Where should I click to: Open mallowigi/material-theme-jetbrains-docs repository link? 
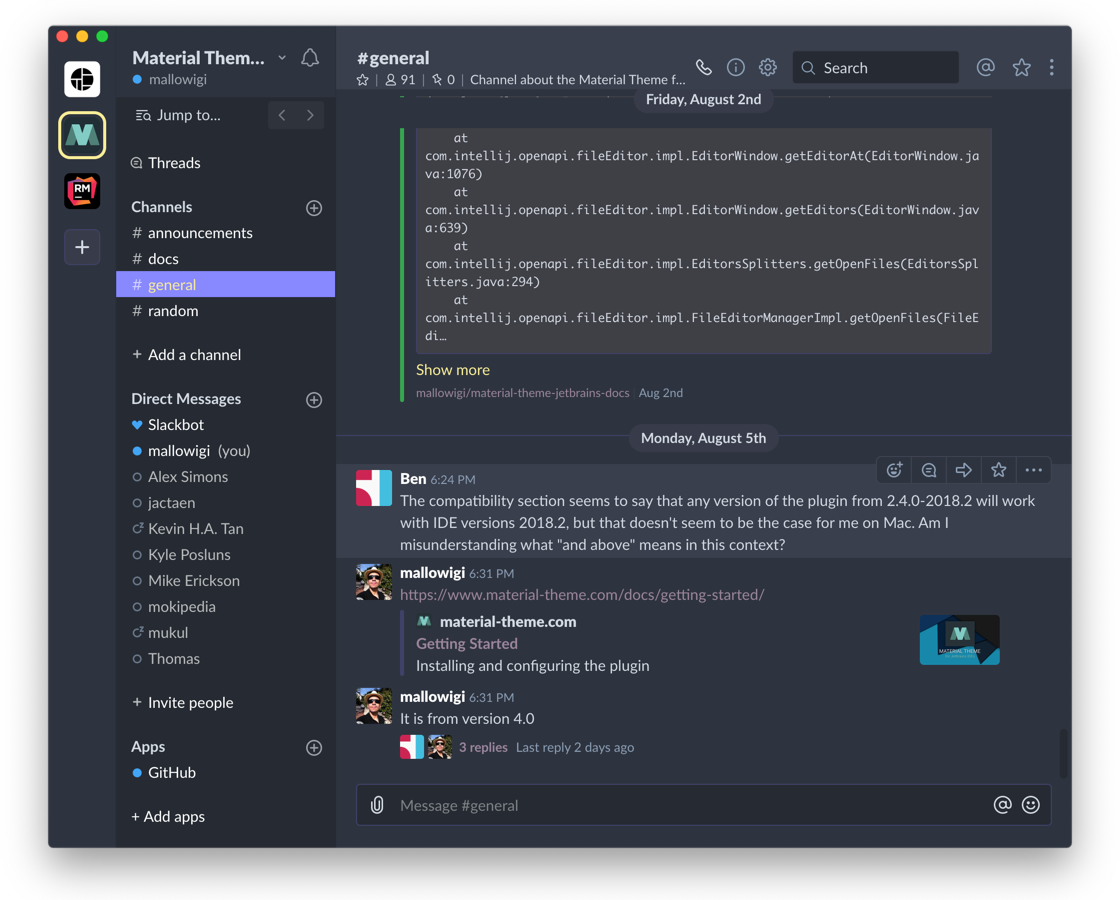coord(523,393)
